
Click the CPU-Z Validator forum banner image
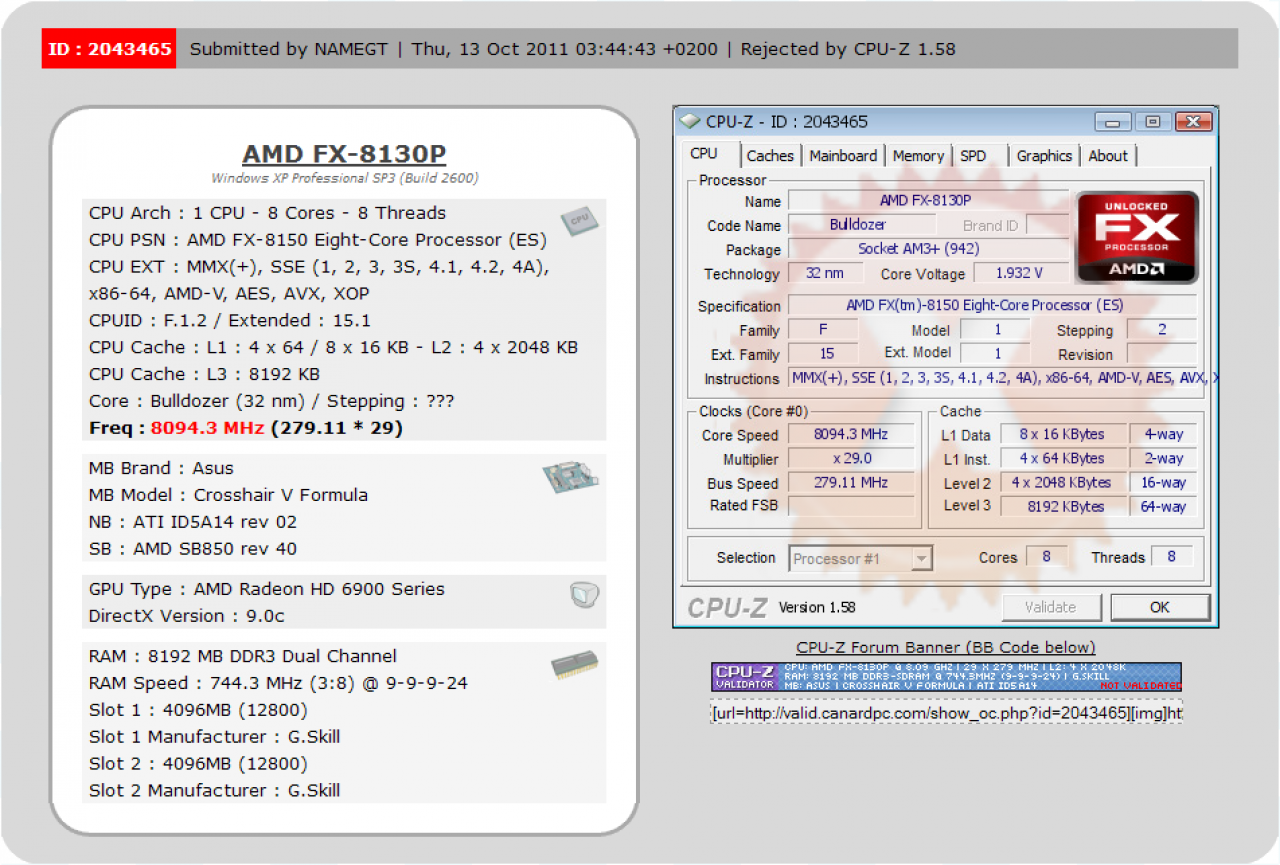pos(946,677)
